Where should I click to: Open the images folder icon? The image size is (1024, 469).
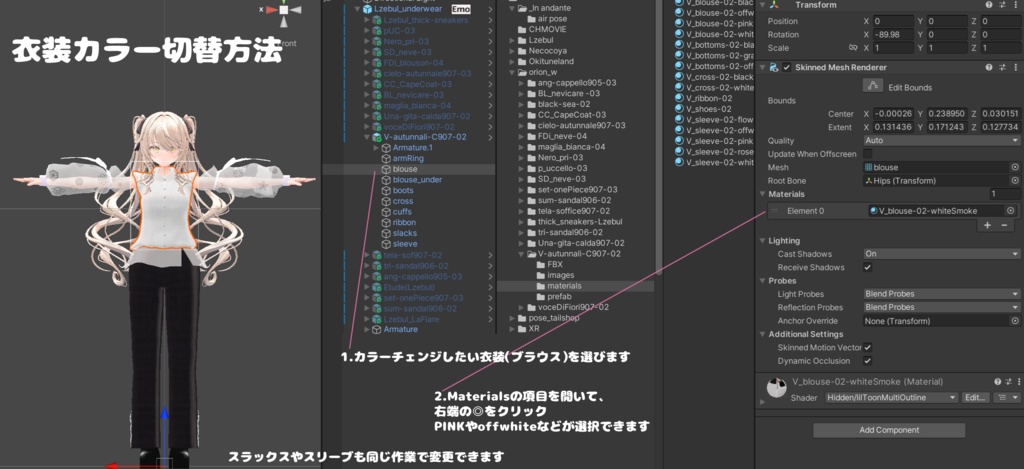[541, 276]
